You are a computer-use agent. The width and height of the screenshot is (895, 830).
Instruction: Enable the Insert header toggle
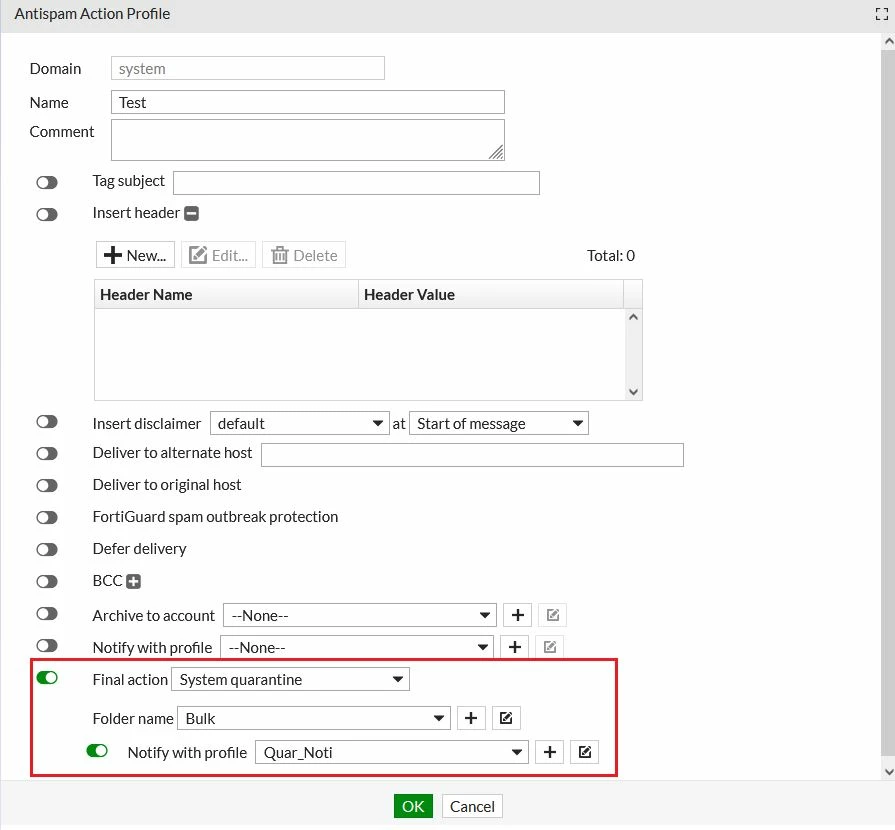(47, 215)
